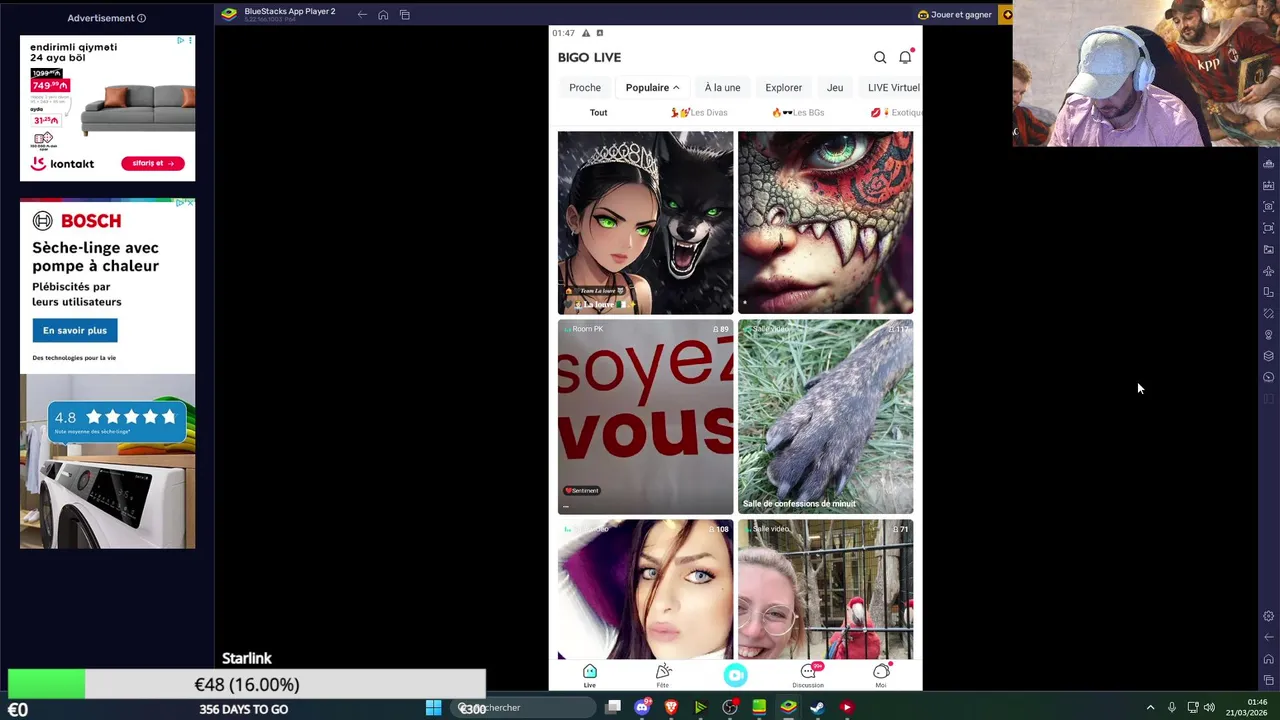This screenshot has height=720, width=1280.
Task: Open the stream thumbnail with 108 viewers
Action: (645, 589)
